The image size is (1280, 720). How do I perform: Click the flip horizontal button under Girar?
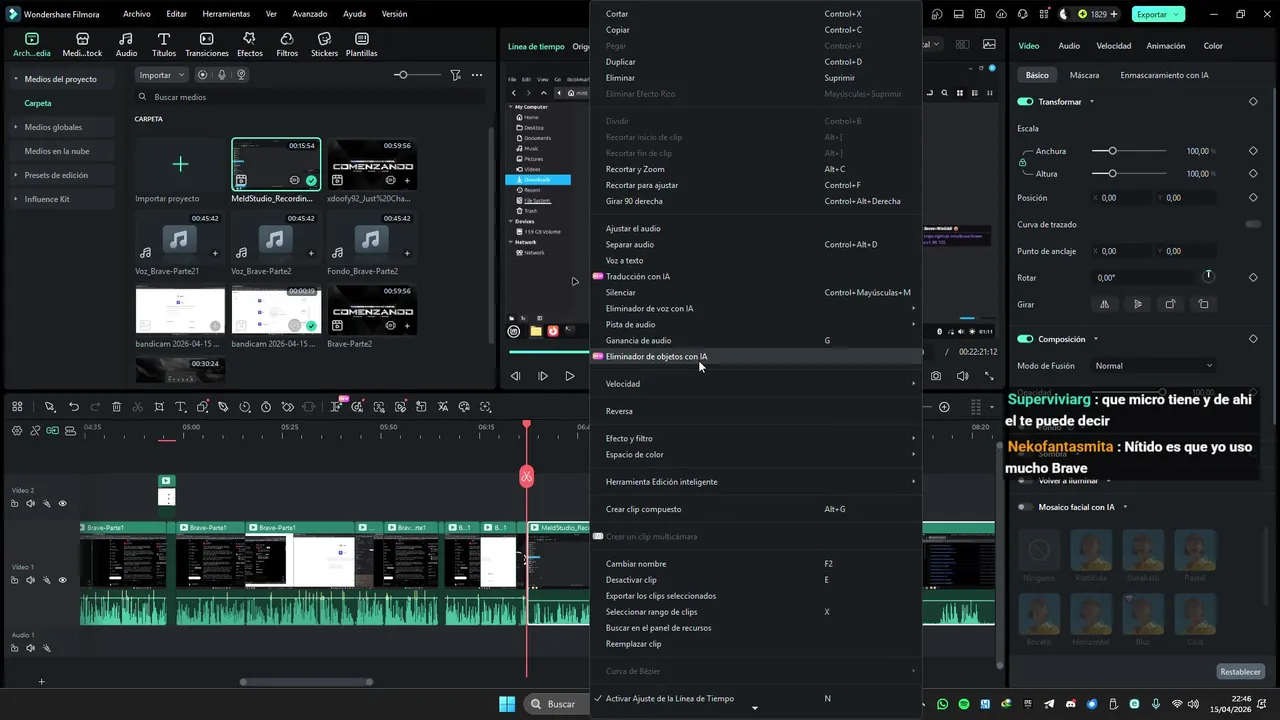(1105, 304)
